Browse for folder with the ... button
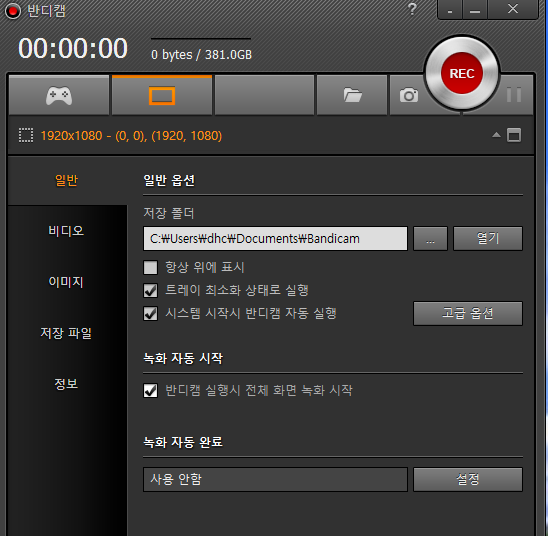 pos(430,239)
